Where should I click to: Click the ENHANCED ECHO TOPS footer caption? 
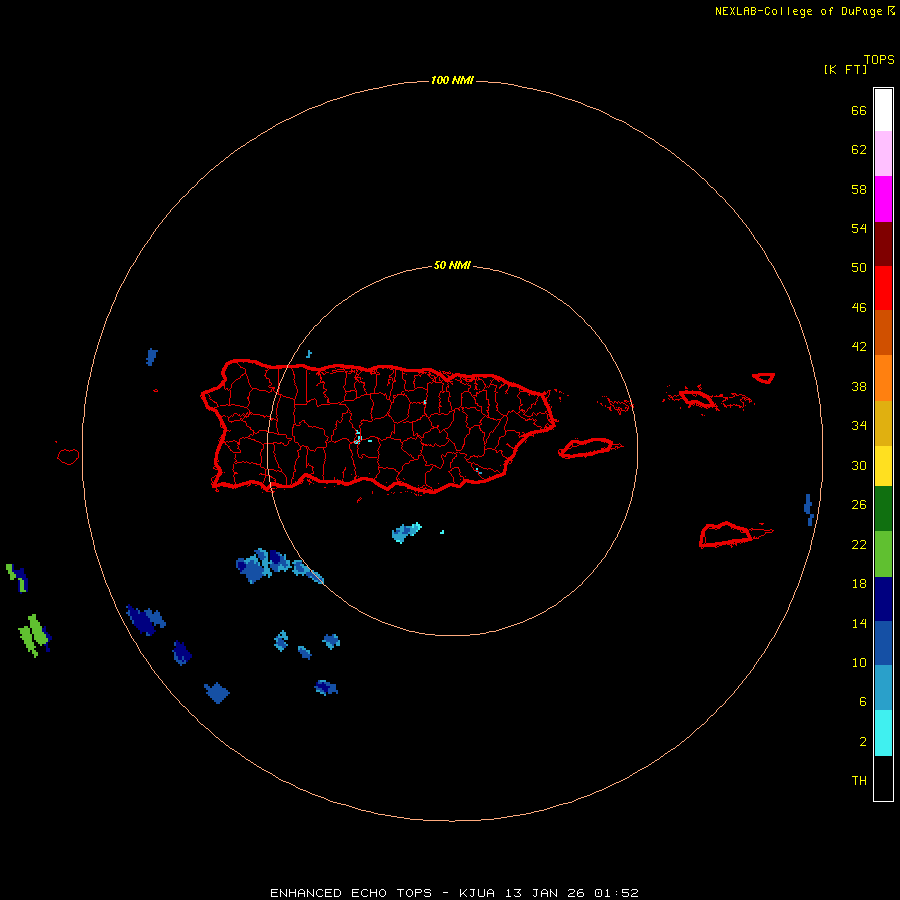pos(454,893)
